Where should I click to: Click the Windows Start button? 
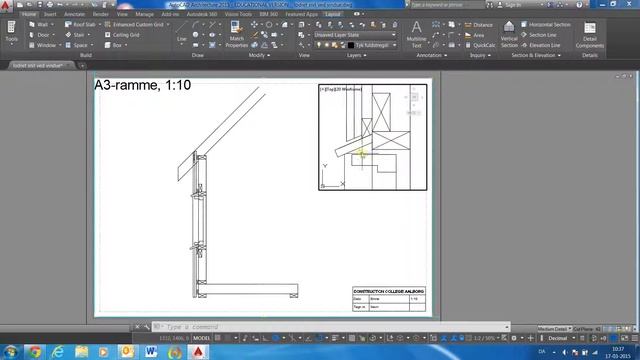(11, 352)
